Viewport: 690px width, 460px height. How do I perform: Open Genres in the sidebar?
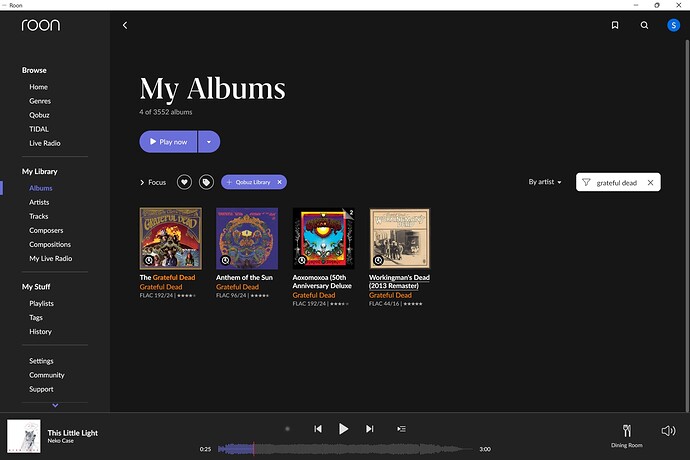[x=40, y=101]
